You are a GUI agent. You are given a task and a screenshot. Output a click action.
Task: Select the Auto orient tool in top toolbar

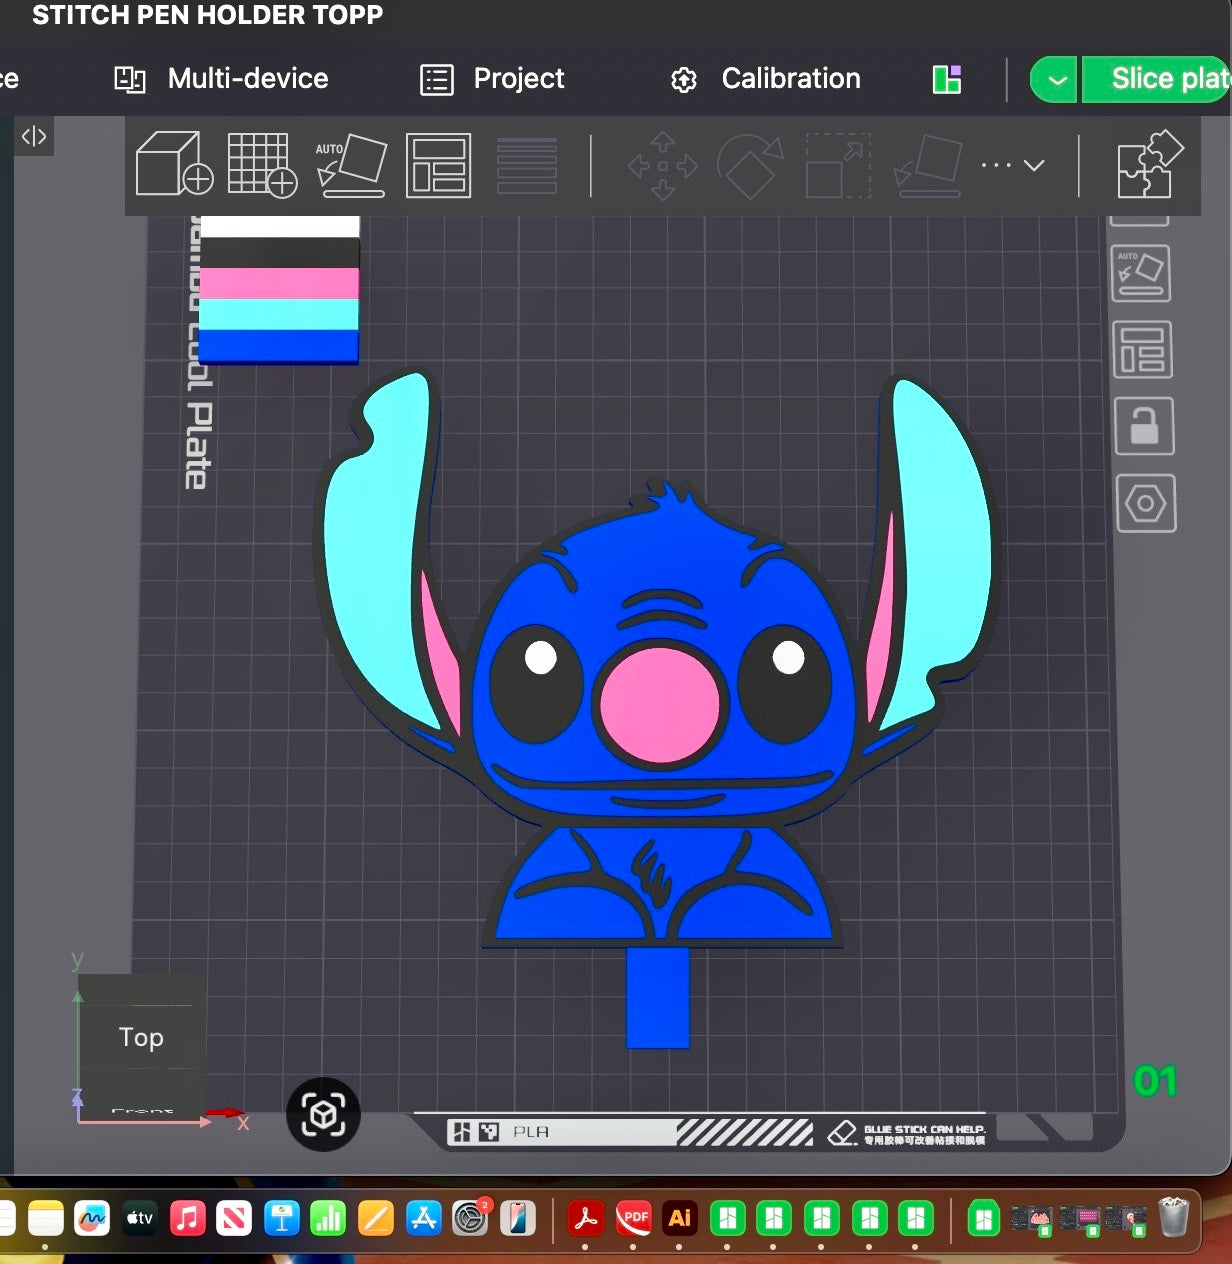coord(351,164)
